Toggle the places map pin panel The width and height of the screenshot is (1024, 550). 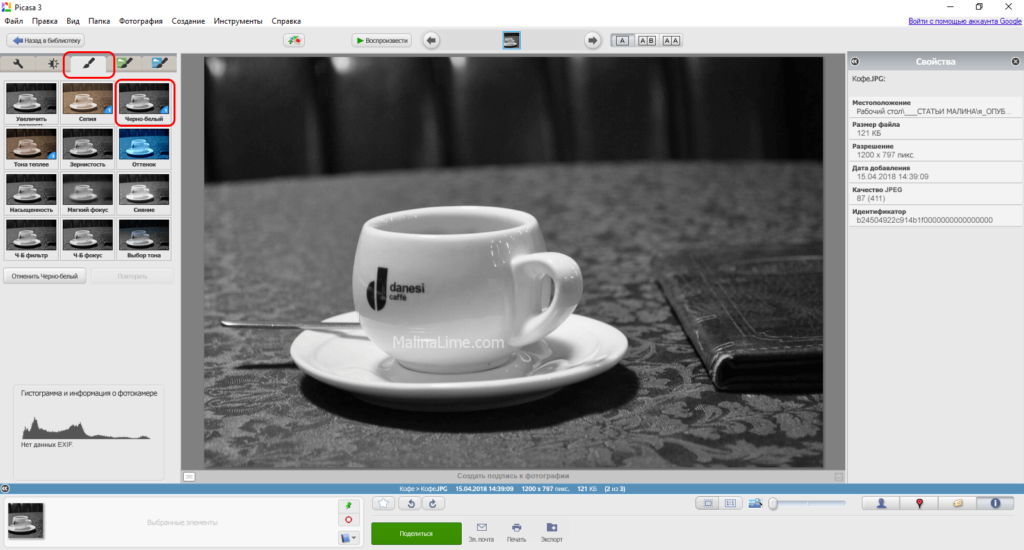(x=919, y=503)
